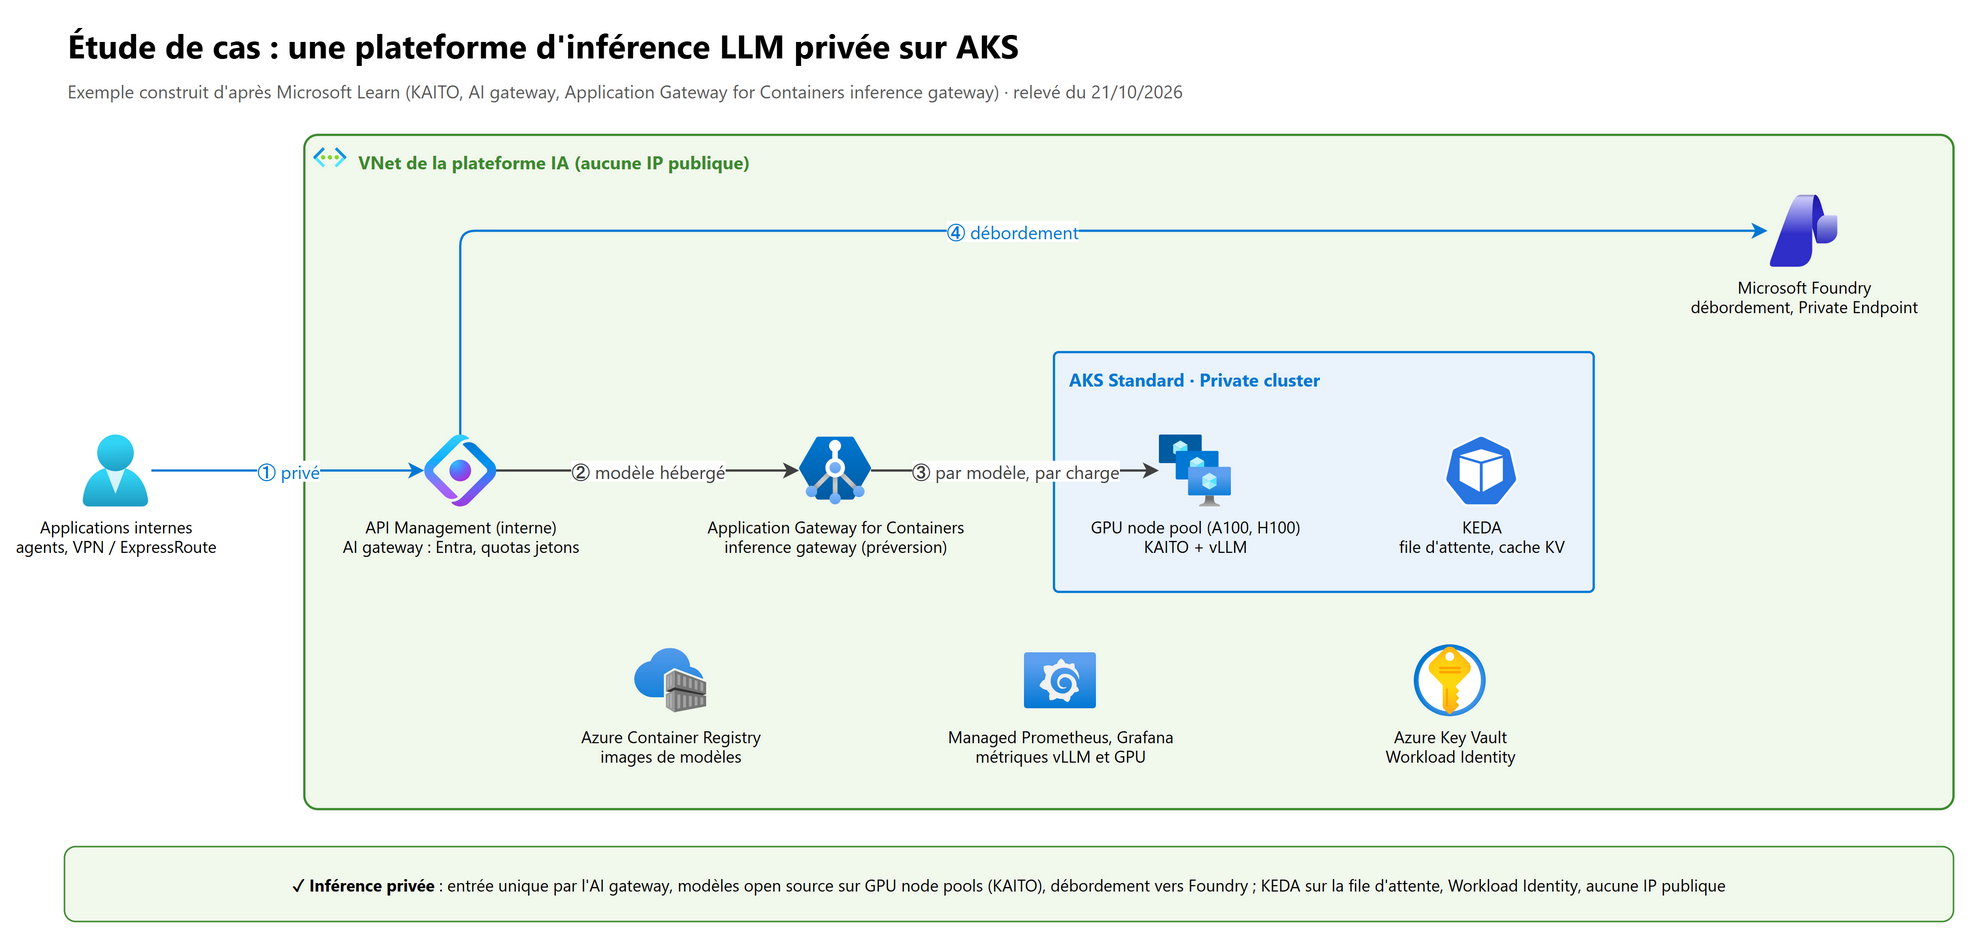The image size is (1973, 941).
Task: Click the '① privé' arrow label
Action: (289, 473)
